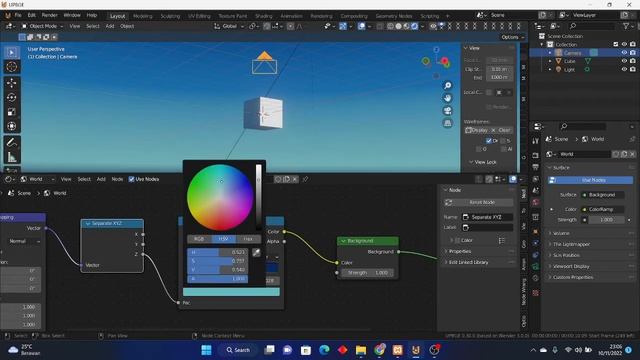Open the Global transform orientation dropdown
640x360 pixels.
pos(229,26)
